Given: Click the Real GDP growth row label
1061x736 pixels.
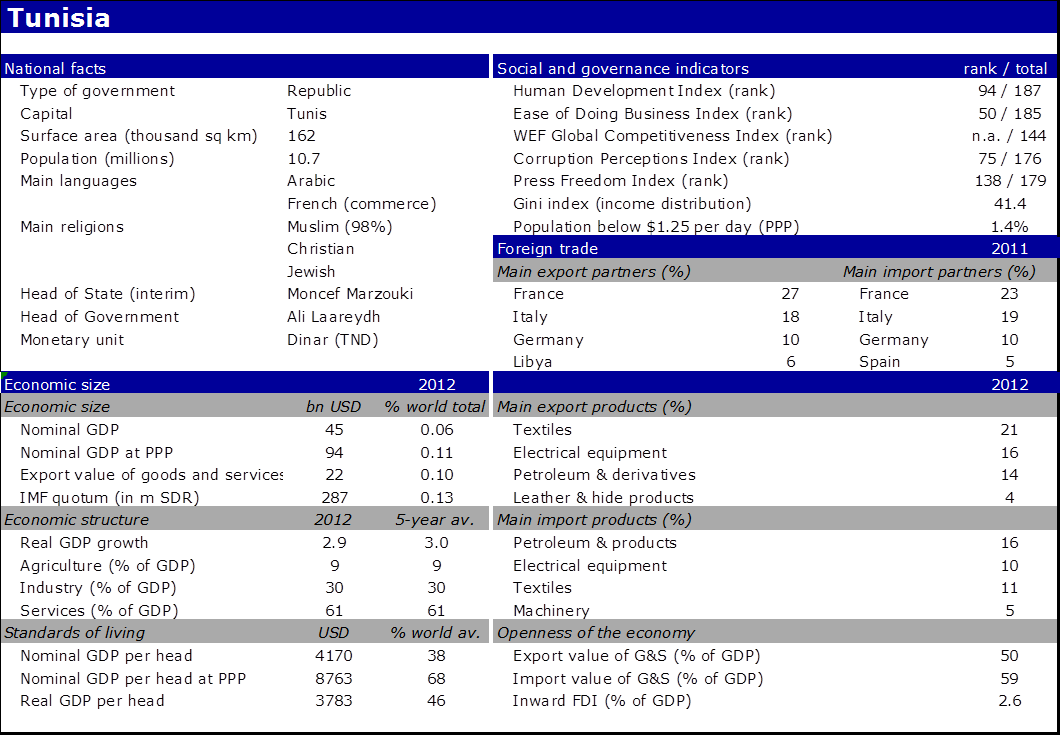Looking at the screenshot, I should [x=84, y=543].
